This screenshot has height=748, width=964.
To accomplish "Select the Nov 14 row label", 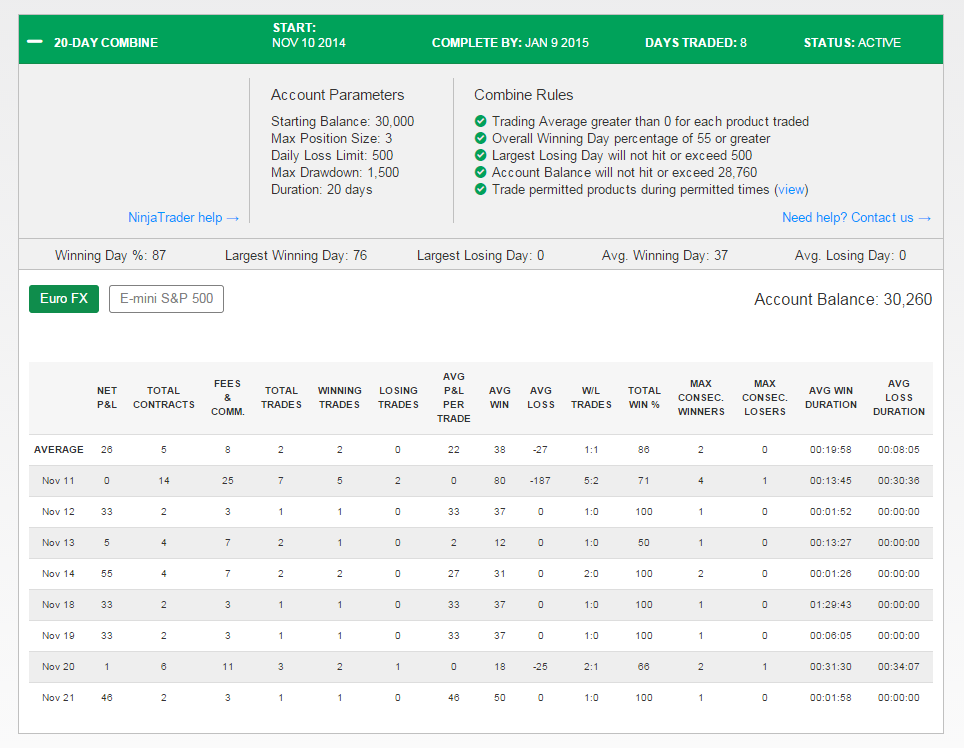I will pyautogui.click(x=58, y=573).
